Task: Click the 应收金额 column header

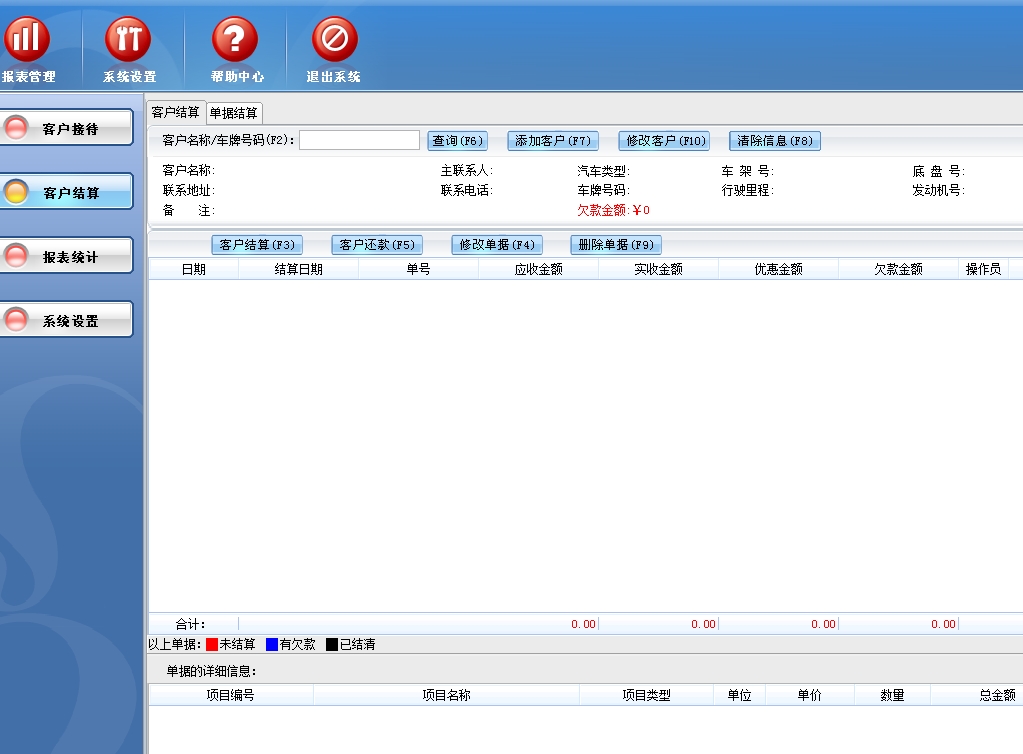Action: 538,270
